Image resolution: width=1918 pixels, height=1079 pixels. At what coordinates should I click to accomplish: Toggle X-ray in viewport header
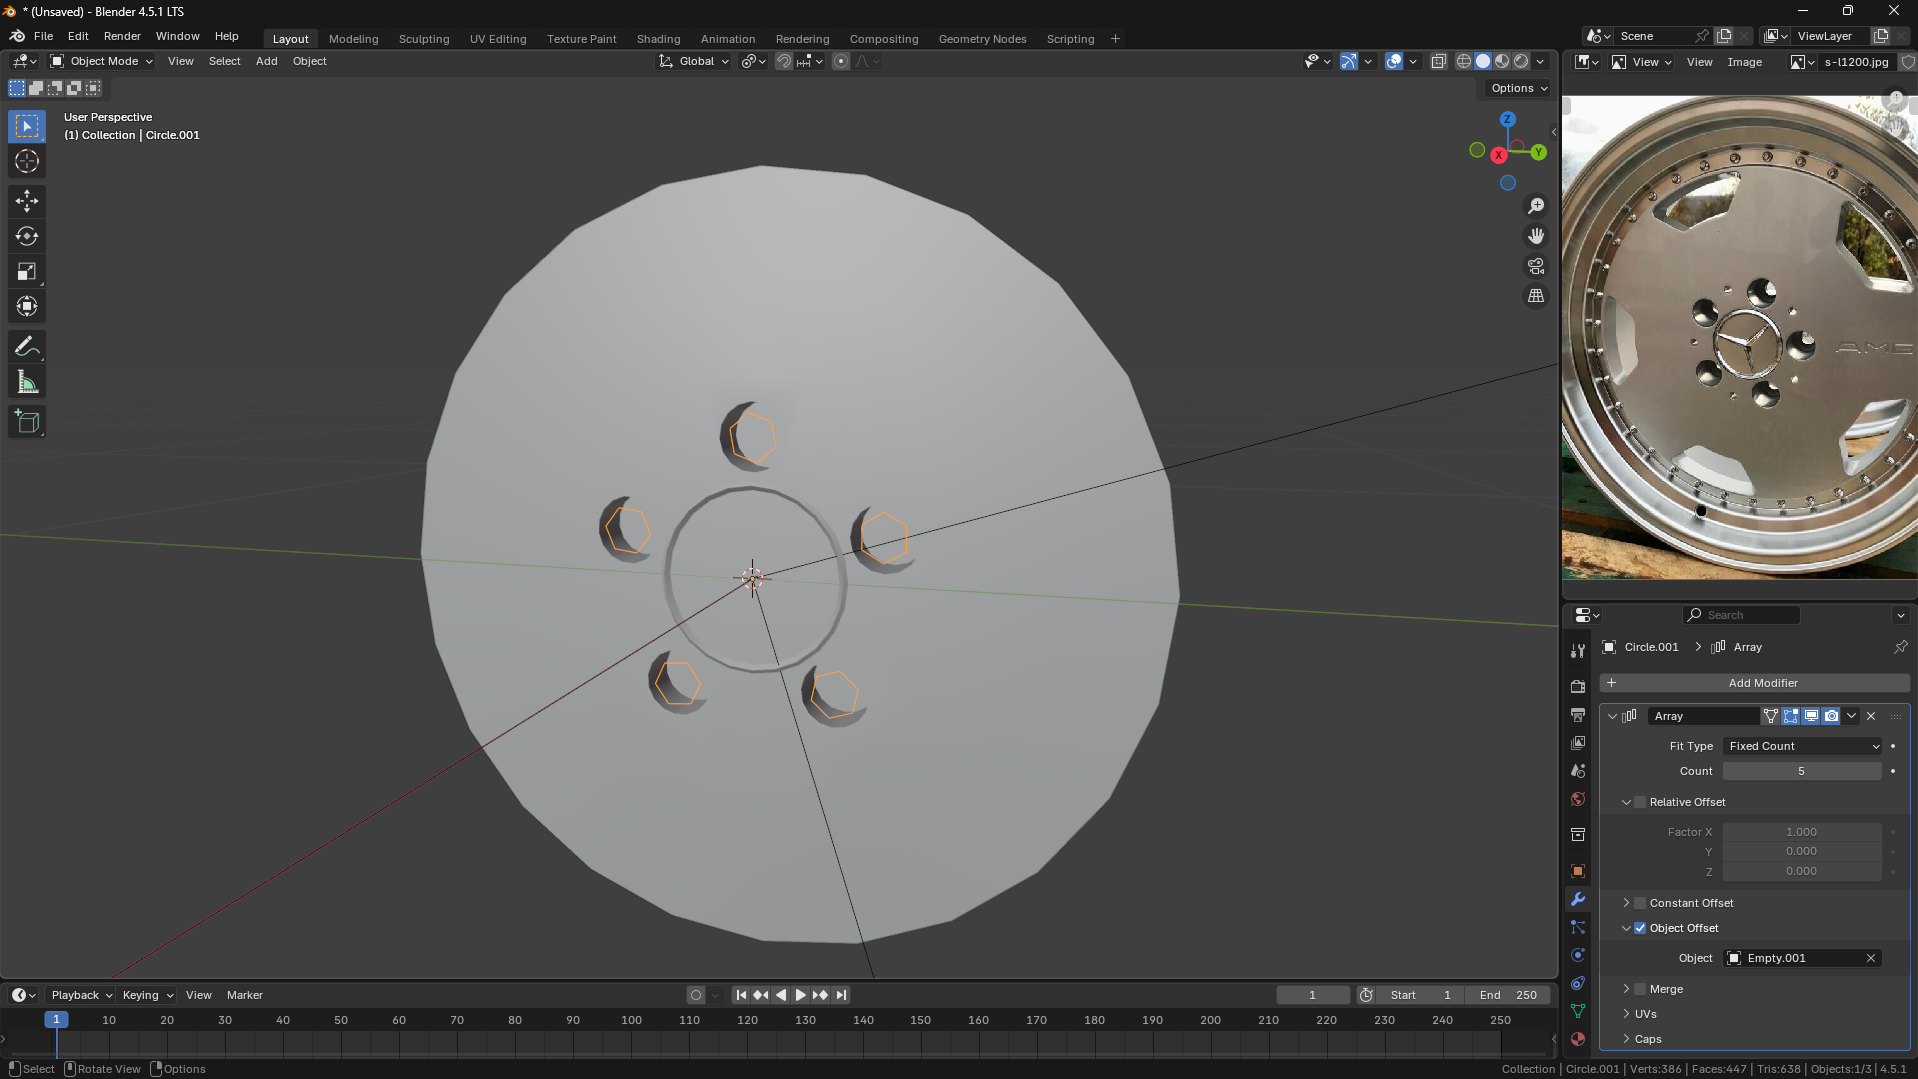click(x=1439, y=61)
